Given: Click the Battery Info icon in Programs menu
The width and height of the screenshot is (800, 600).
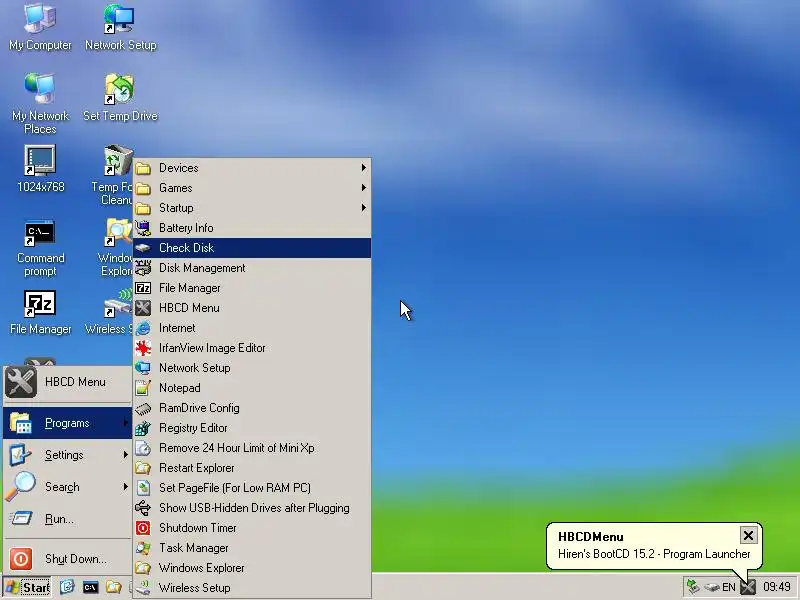Looking at the screenshot, I should tap(143, 228).
